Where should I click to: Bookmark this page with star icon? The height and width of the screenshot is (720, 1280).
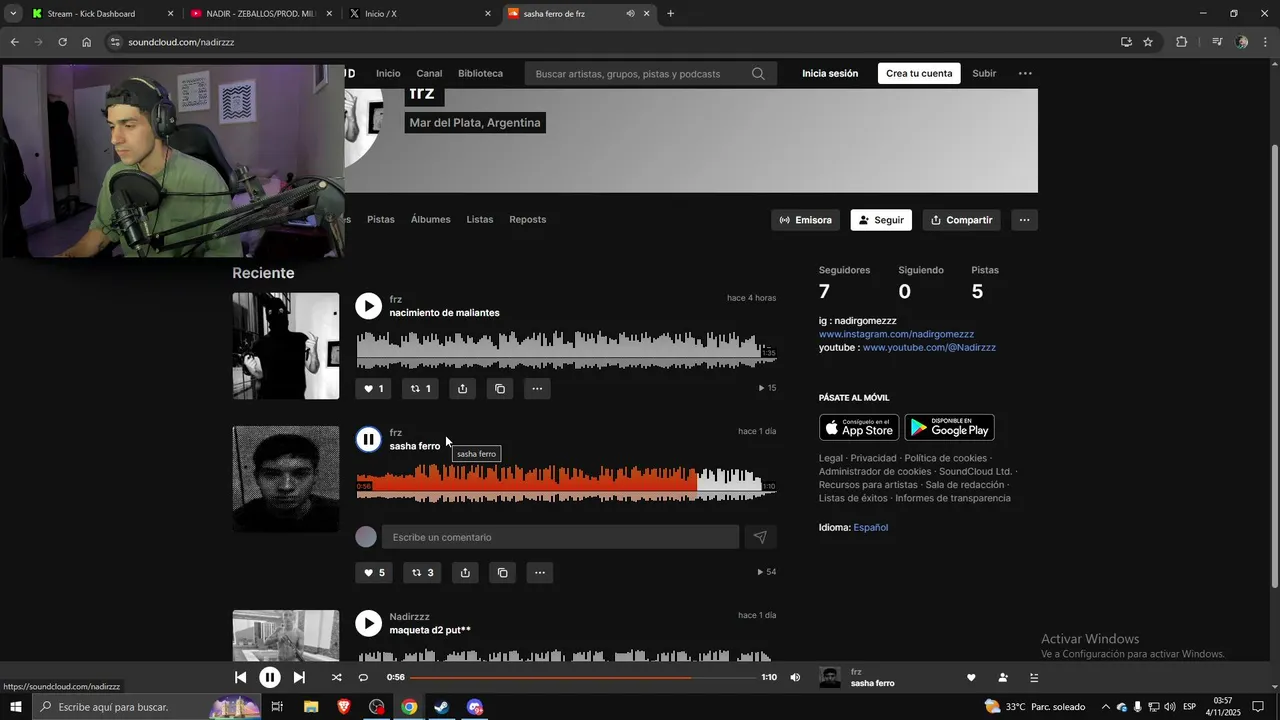tap(1148, 42)
